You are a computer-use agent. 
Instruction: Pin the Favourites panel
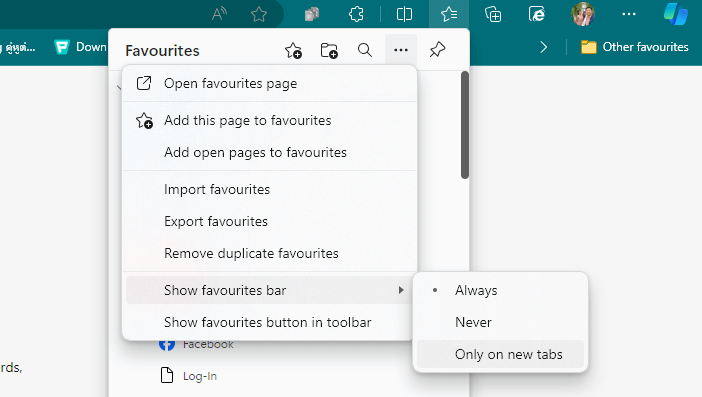tap(437, 50)
